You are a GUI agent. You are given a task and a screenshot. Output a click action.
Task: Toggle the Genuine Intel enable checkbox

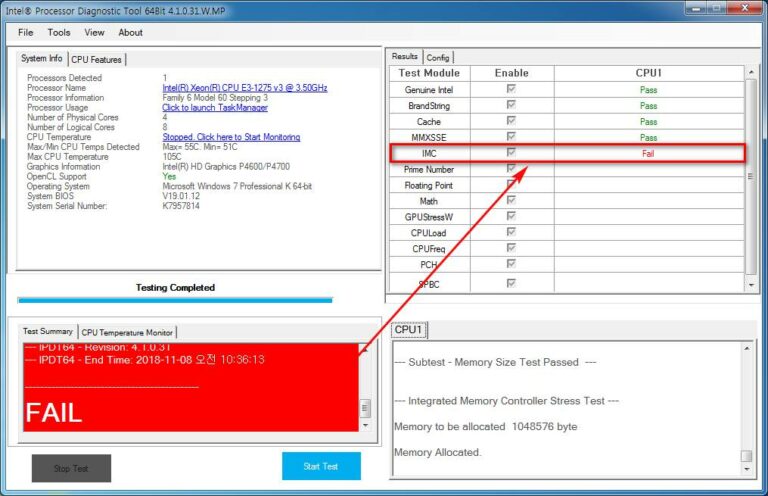[512, 90]
